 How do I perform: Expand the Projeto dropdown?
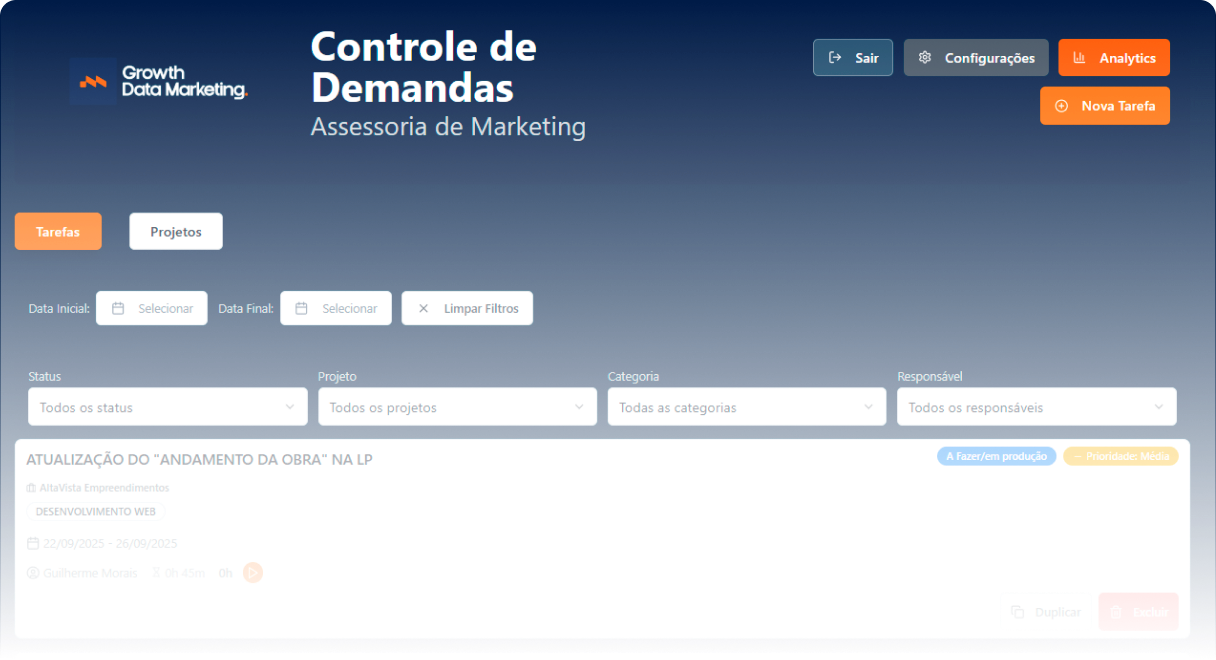point(457,407)
